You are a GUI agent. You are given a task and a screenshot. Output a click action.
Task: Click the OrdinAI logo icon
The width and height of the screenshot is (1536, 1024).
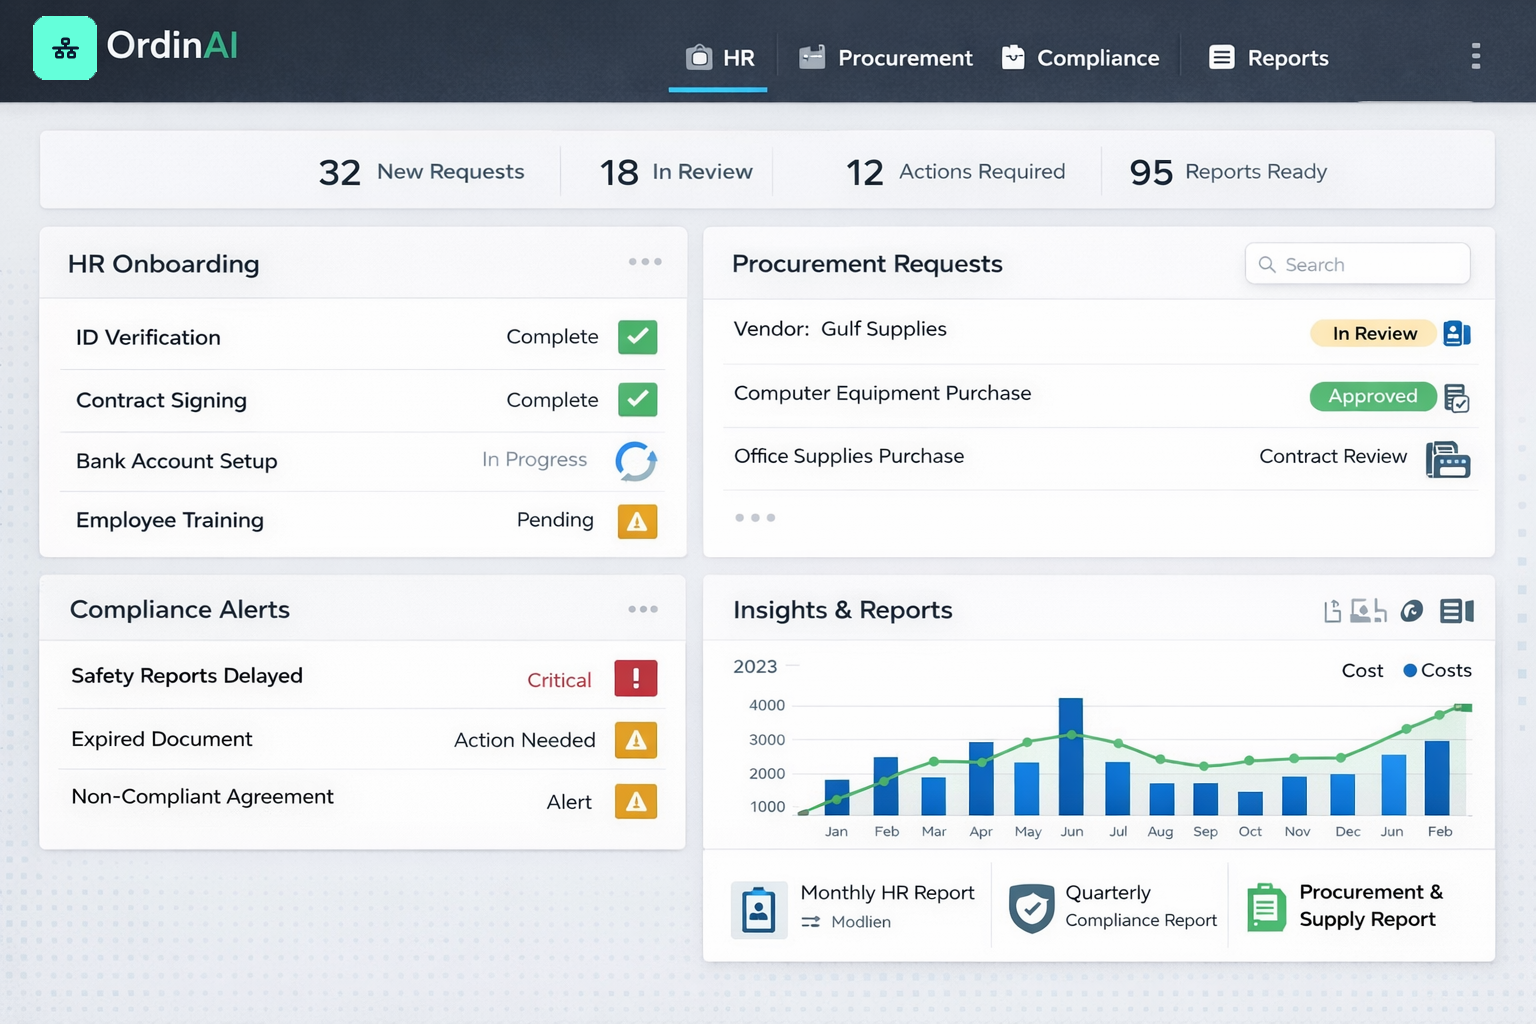point(64,47)
